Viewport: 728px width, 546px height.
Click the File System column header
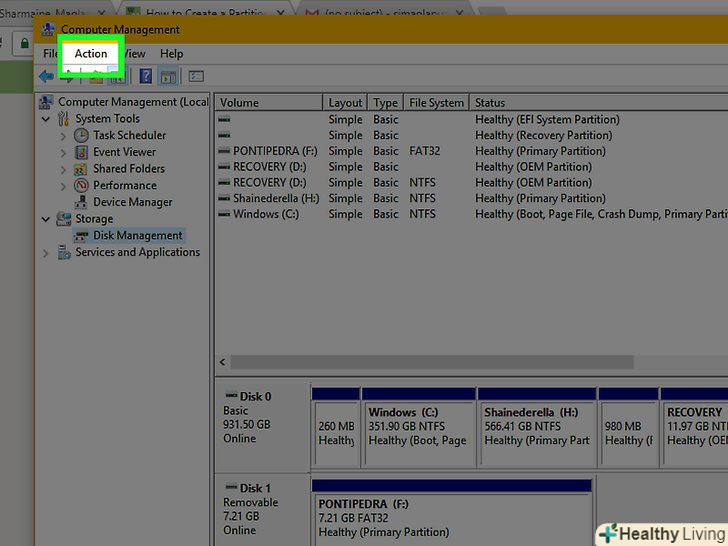tap(436, 103)
